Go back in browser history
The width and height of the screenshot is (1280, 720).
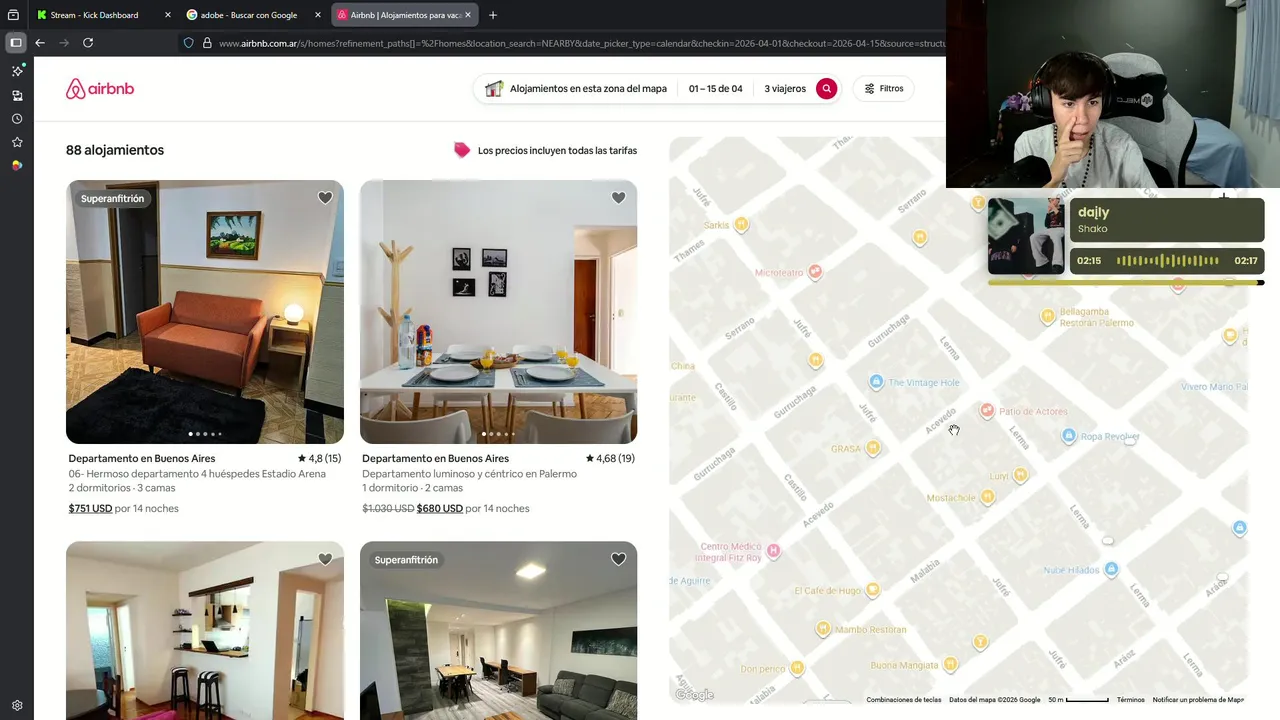[x=40, y=43]
